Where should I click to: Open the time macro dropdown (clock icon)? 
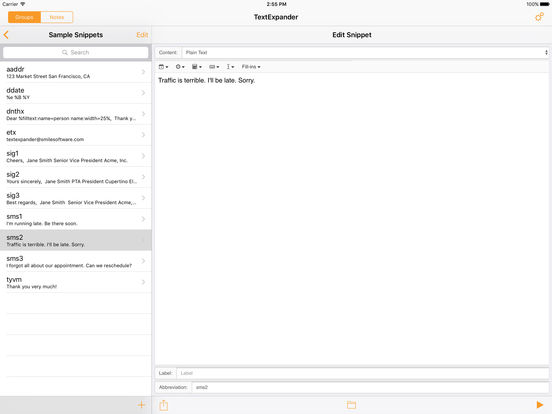point(180,67)
